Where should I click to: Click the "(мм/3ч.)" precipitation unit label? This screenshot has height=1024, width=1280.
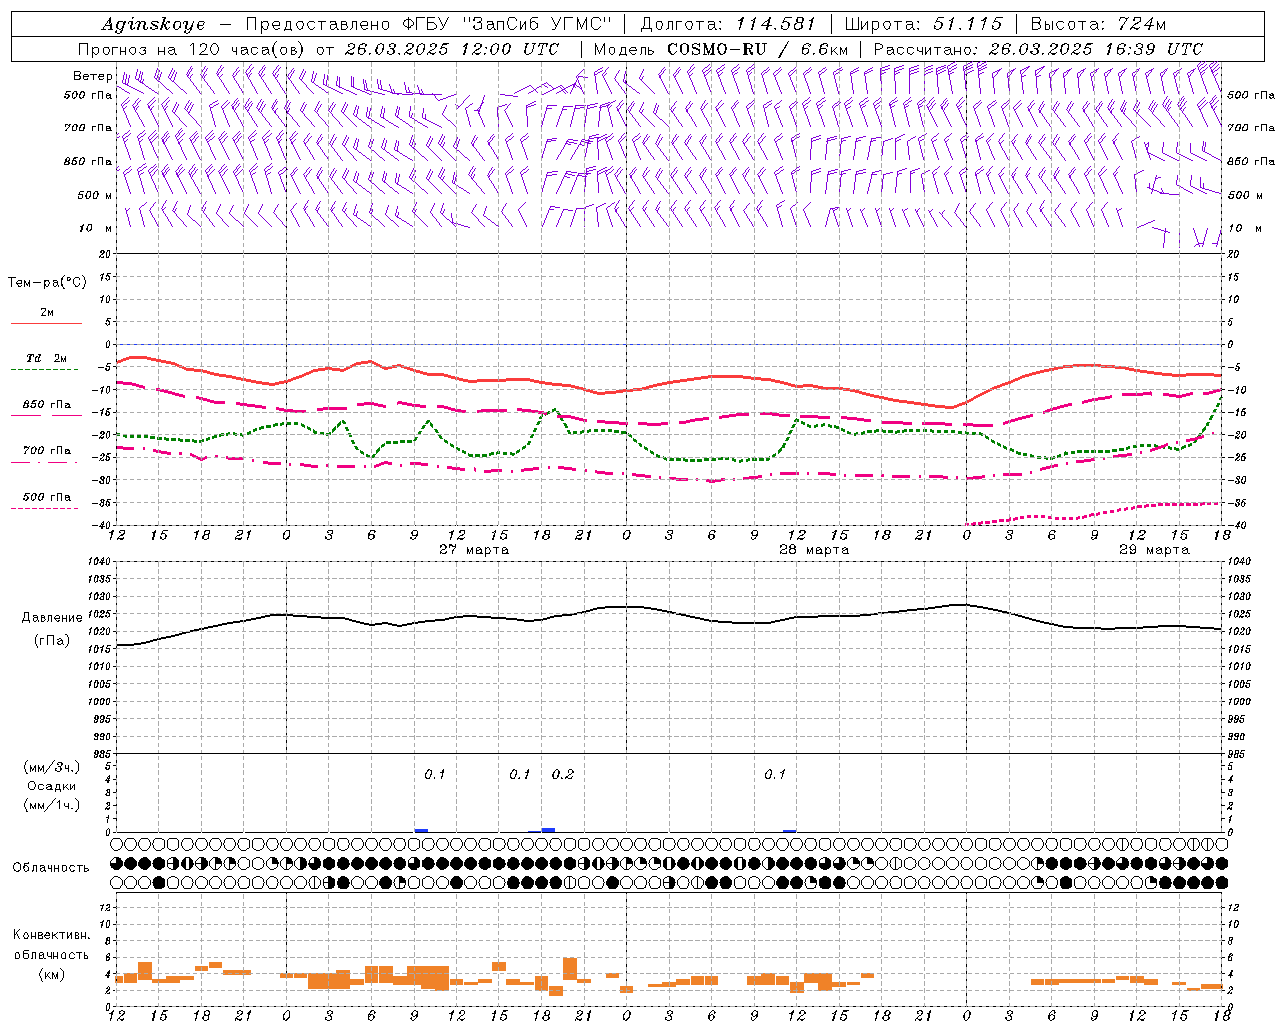[x=52, y=767]
